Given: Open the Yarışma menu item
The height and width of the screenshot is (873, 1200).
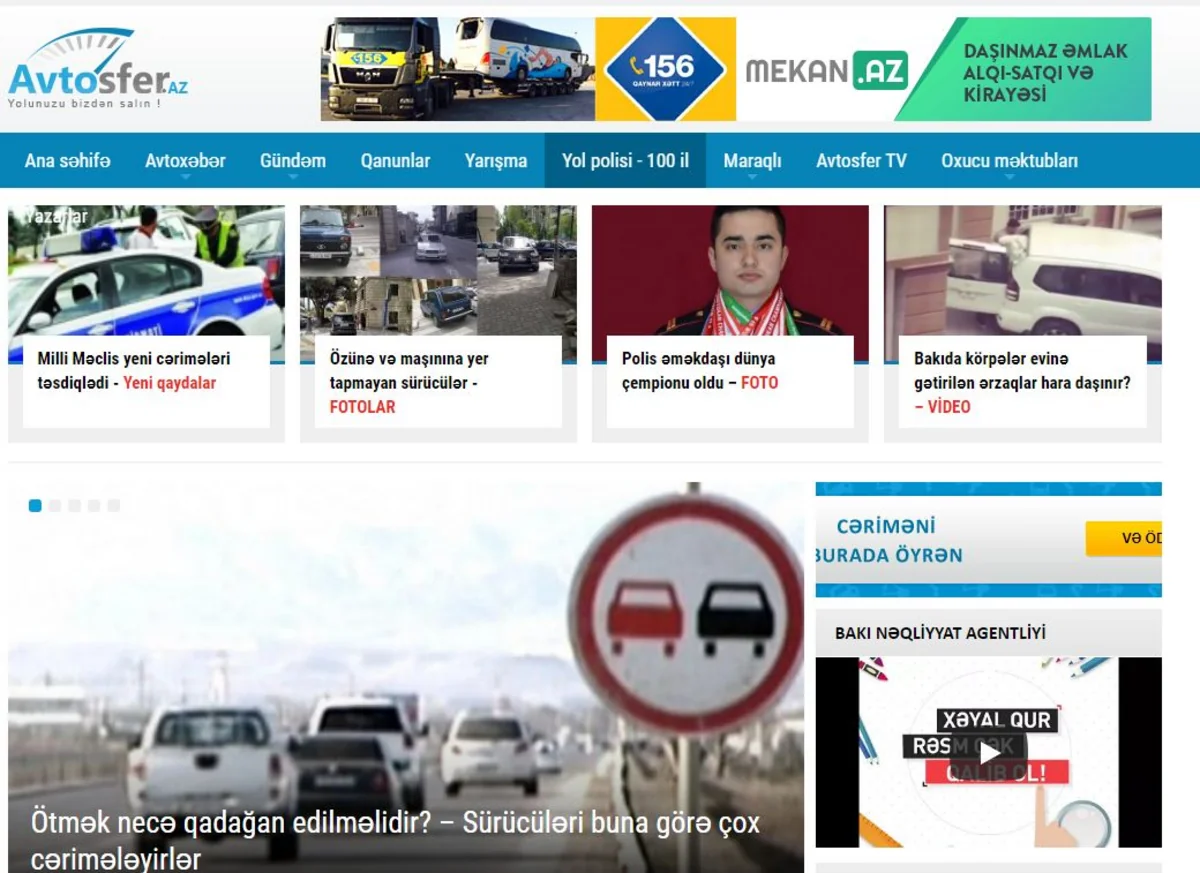Looking at the screenshot, I should pos(496,160).
